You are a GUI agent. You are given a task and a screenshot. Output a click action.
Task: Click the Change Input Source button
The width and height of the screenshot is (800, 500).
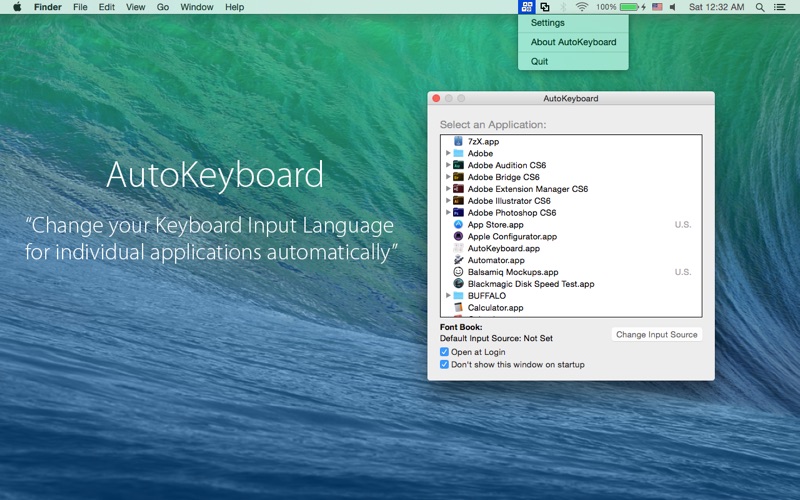(x=657, y=335)
